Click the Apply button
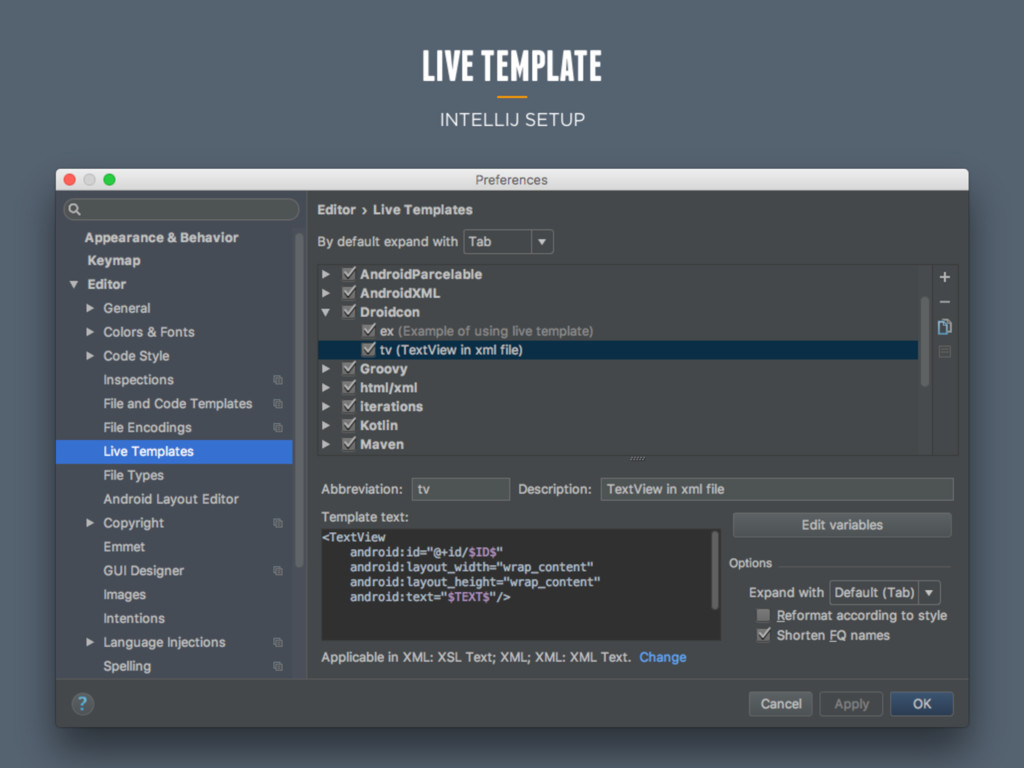 click(851, 704)
